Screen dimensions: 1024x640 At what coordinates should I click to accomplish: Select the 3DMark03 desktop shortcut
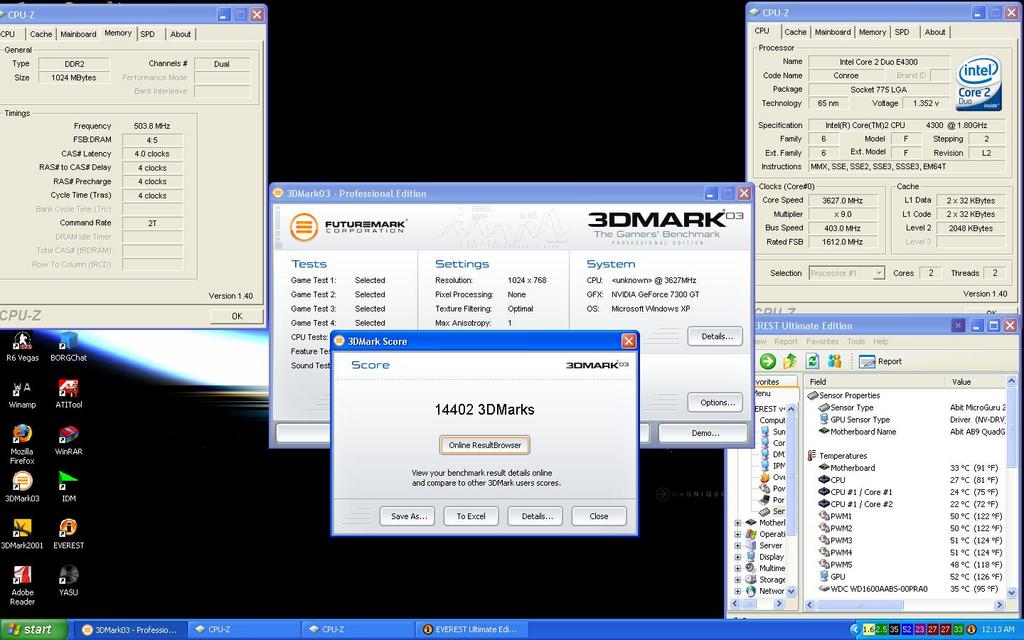click(22, 487)
